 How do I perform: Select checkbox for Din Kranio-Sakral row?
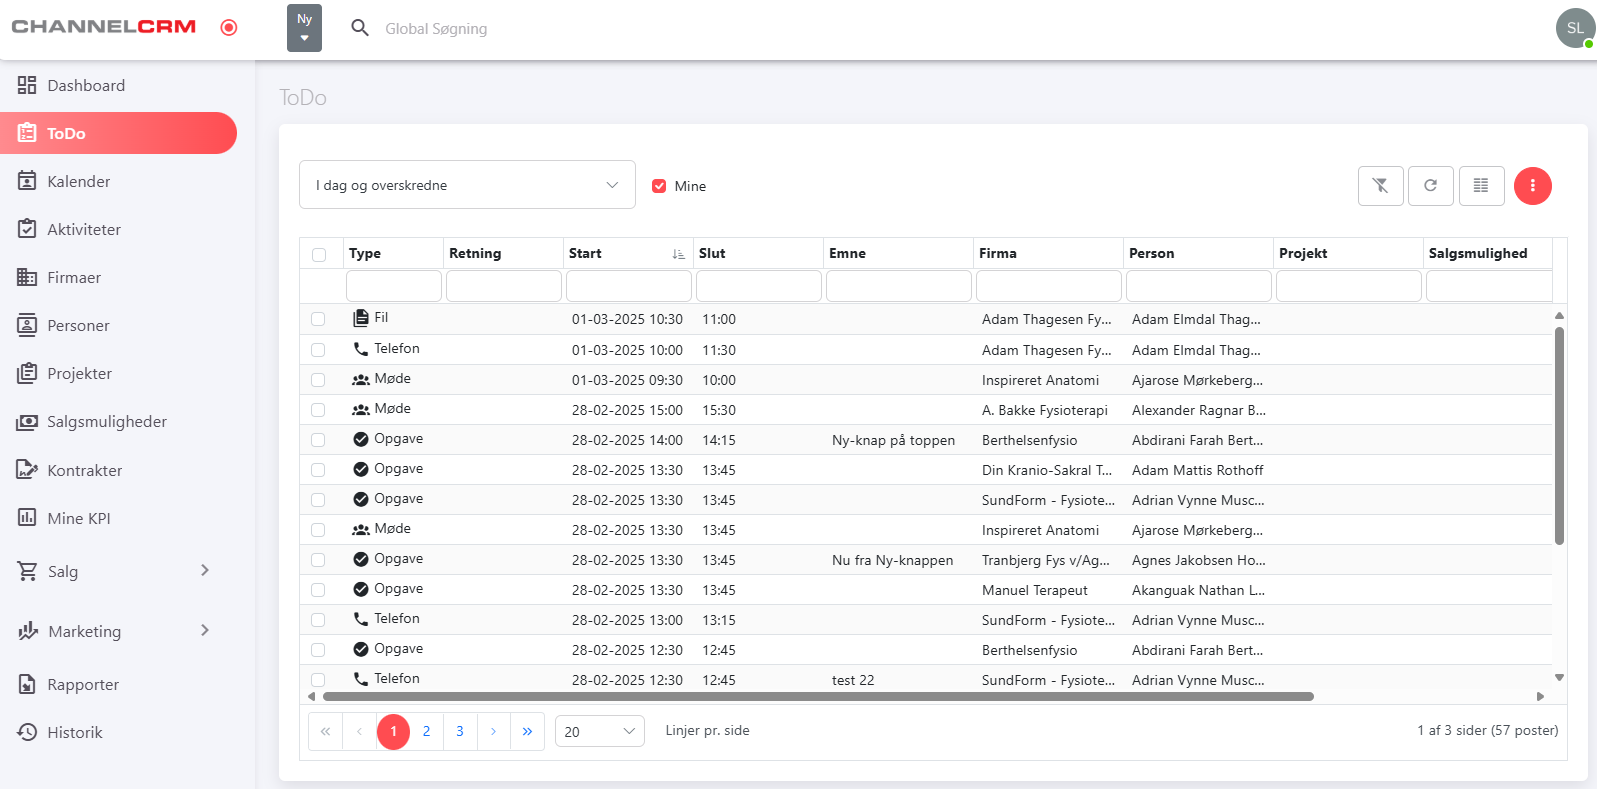[x=318, y=470]
